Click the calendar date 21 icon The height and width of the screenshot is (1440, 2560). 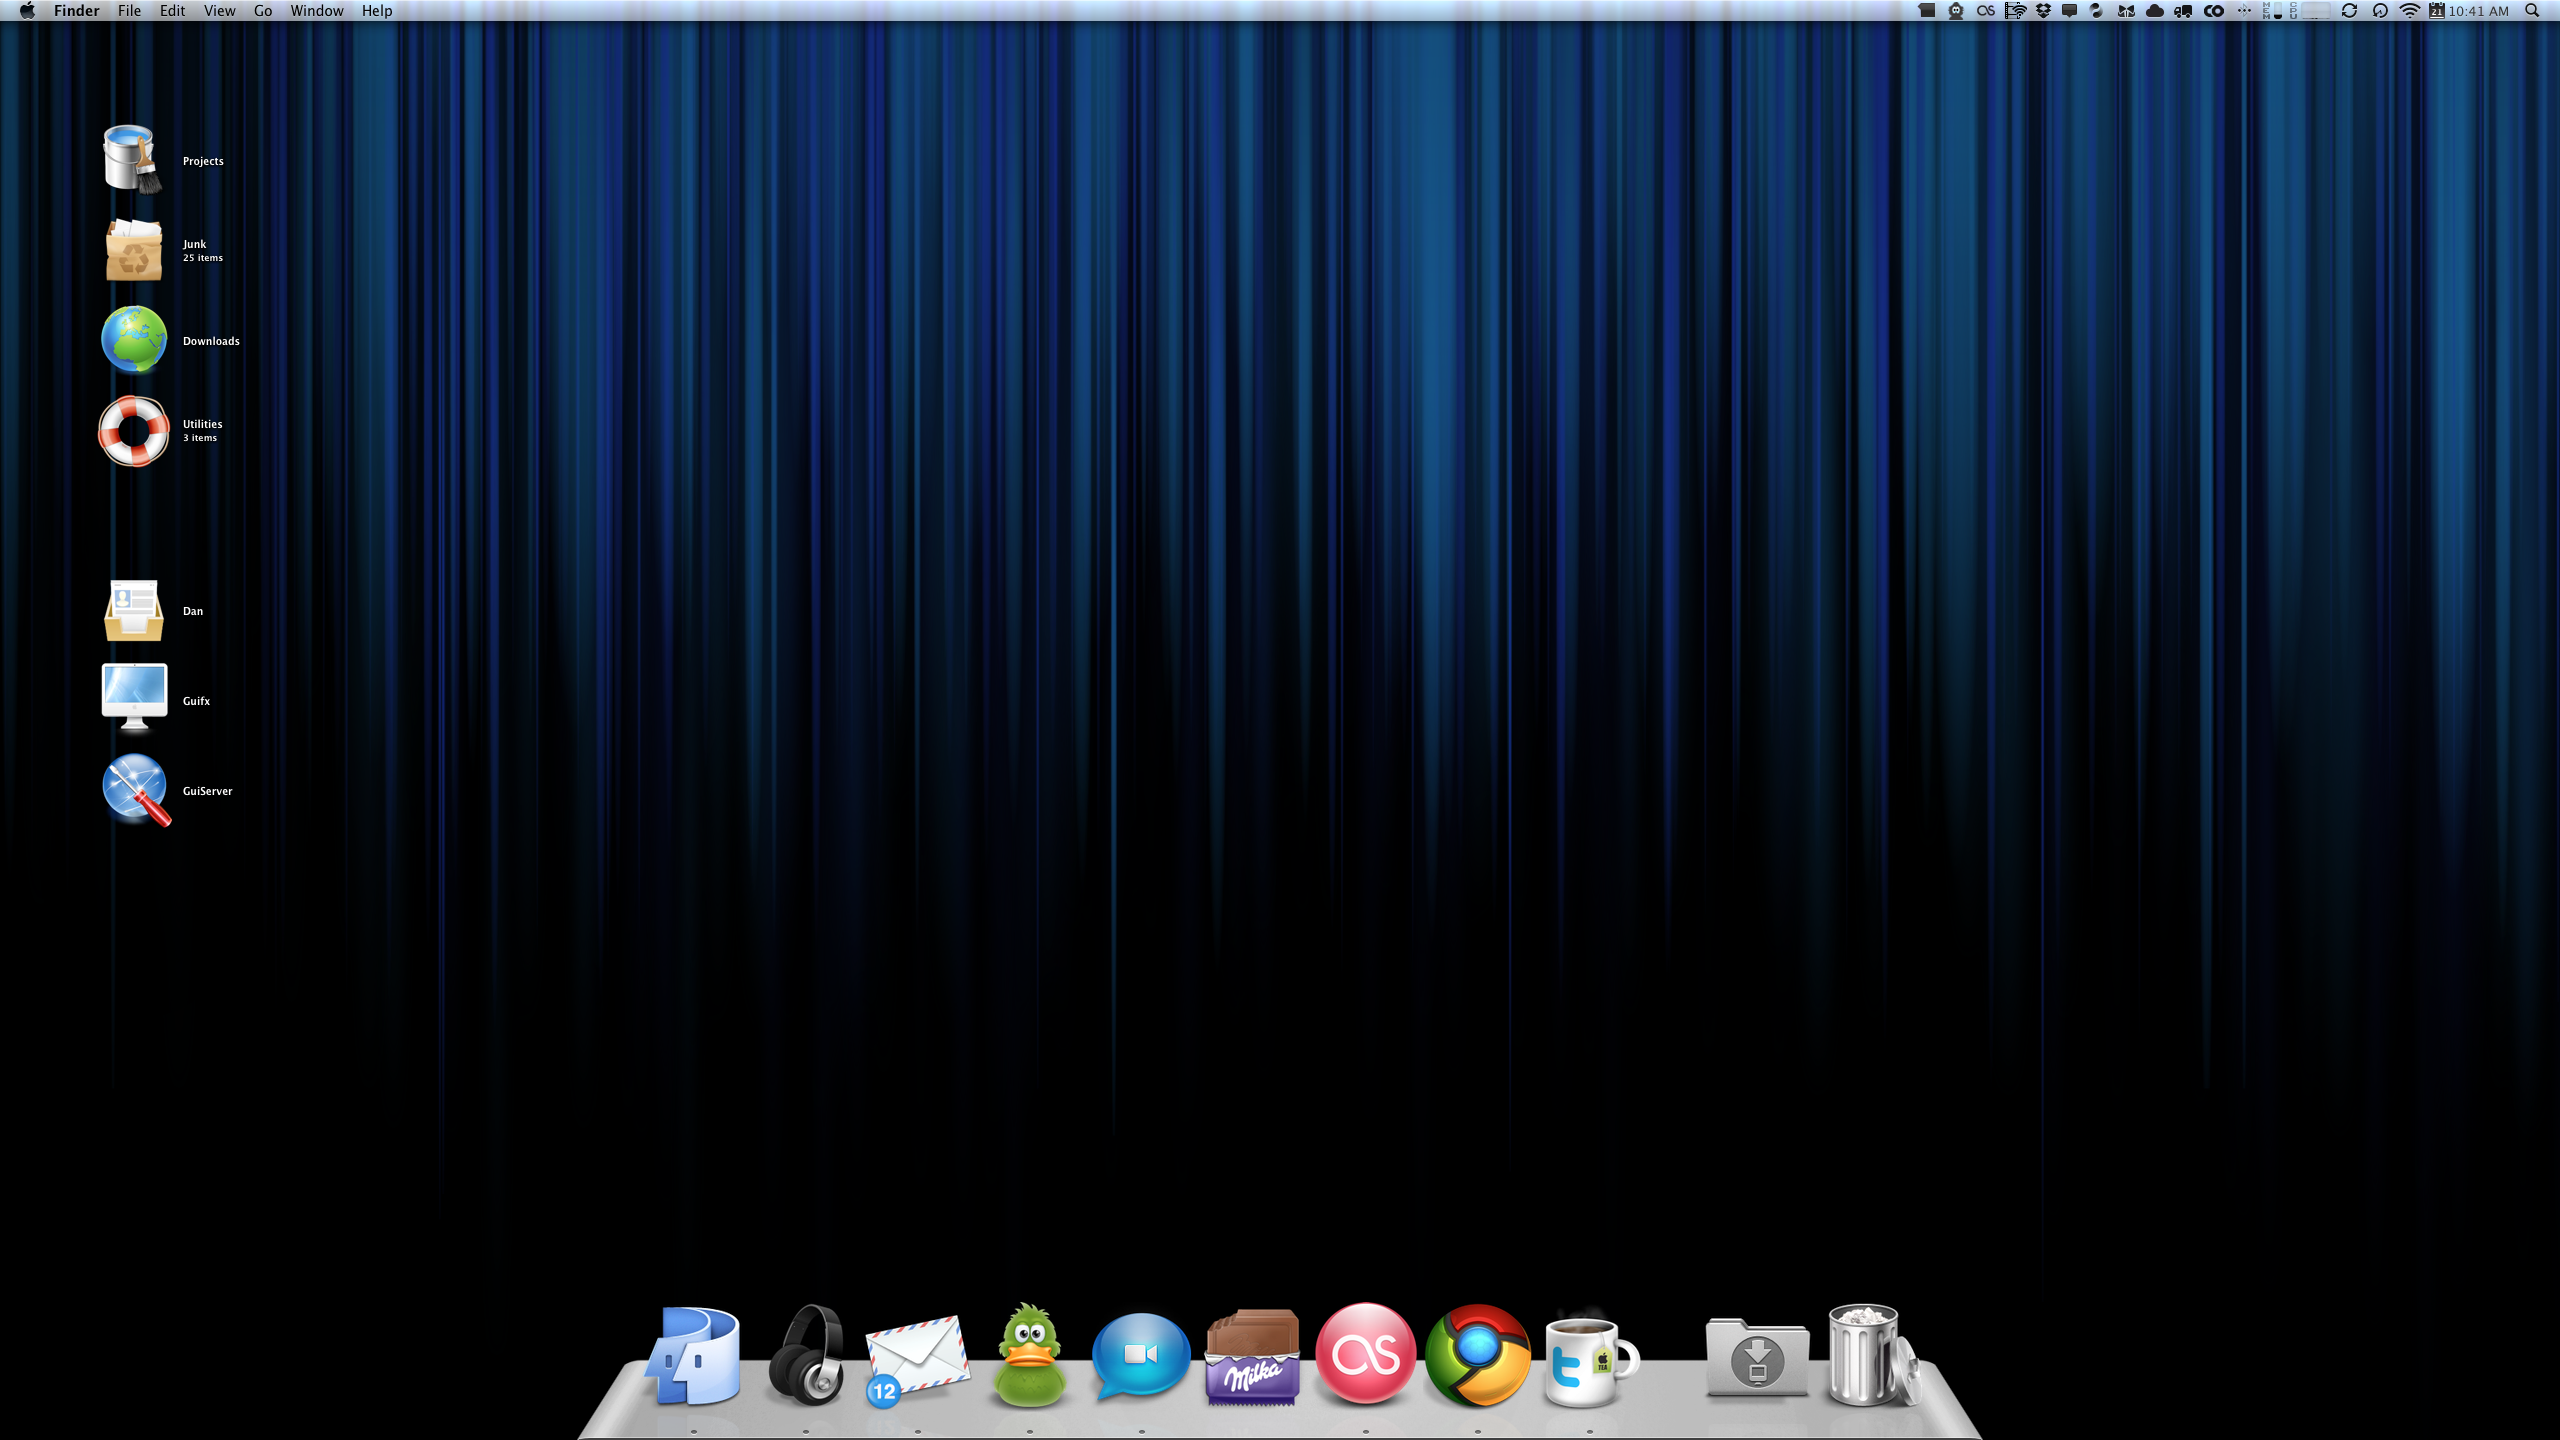click(x=2437, y=11)
